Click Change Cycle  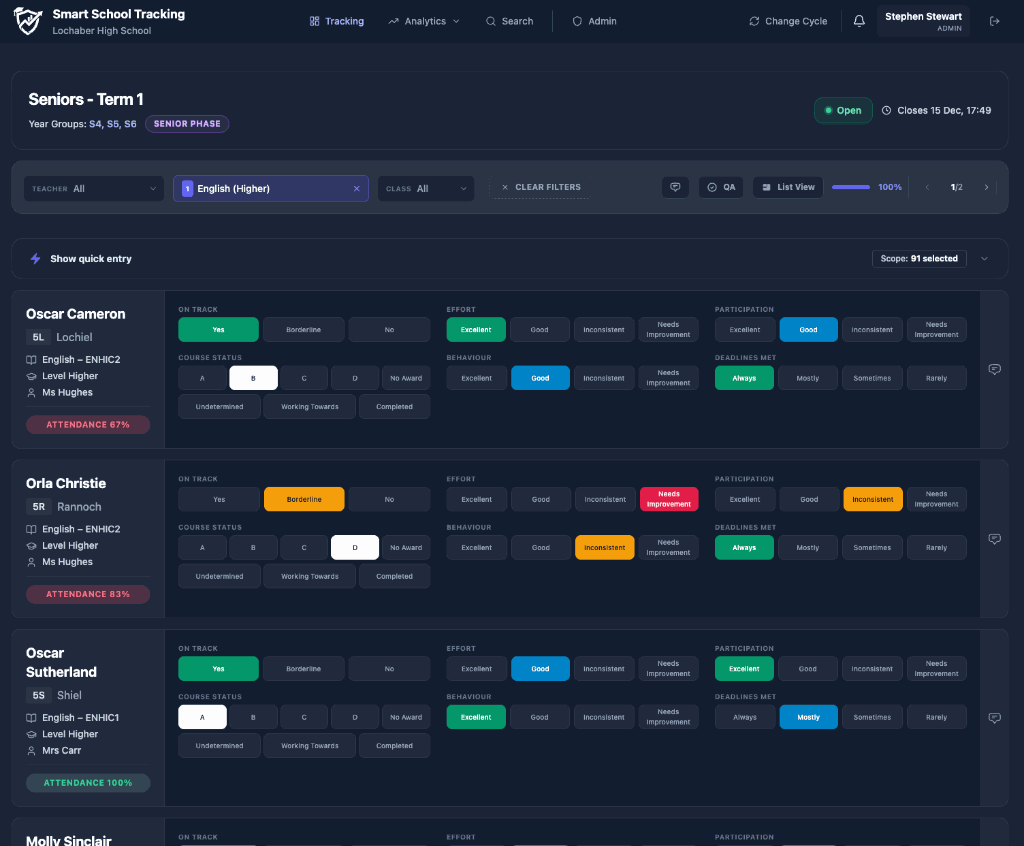pos(788,21)
